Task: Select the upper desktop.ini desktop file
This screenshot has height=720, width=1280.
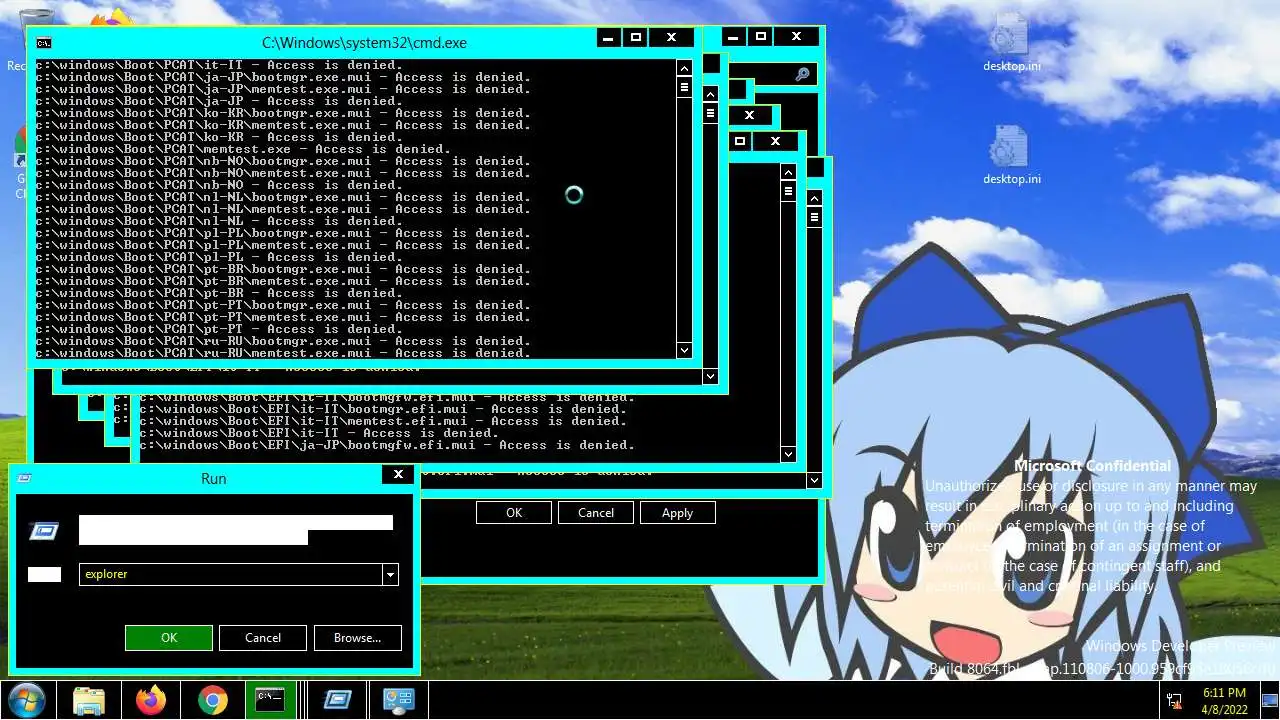Action: point(1010,45)
